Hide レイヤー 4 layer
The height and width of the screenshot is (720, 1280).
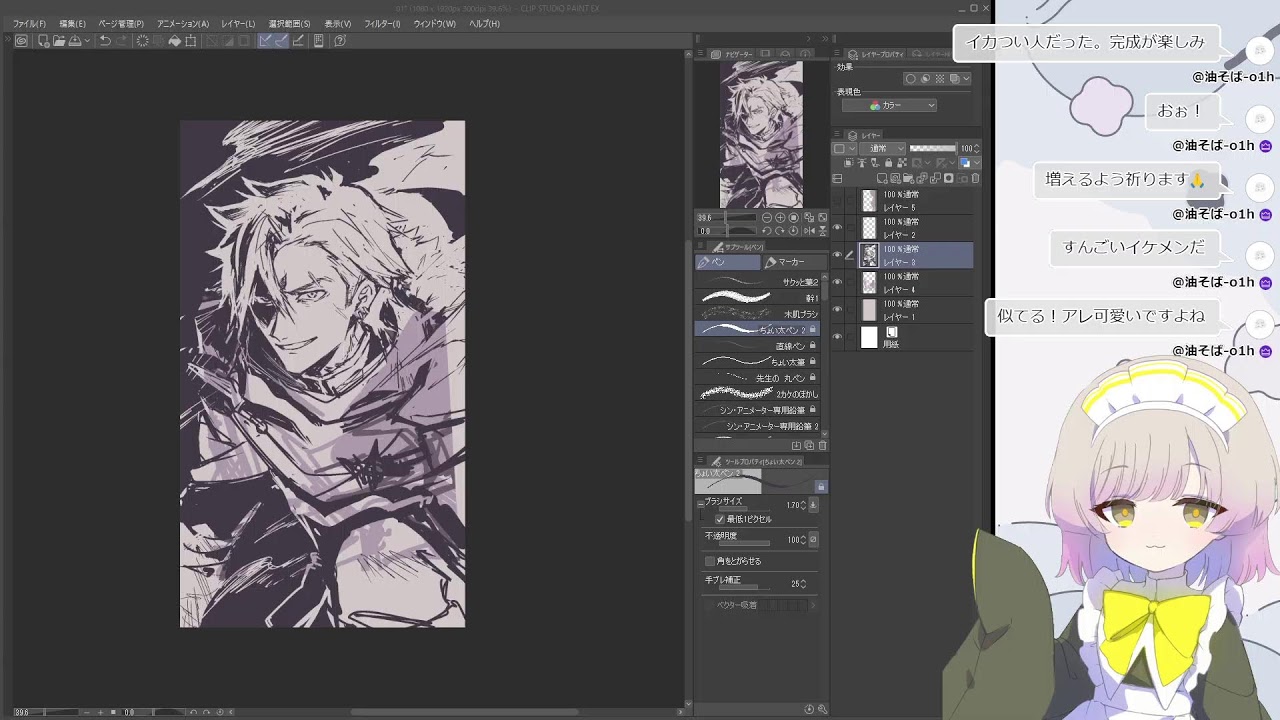[x=837, y=283]
